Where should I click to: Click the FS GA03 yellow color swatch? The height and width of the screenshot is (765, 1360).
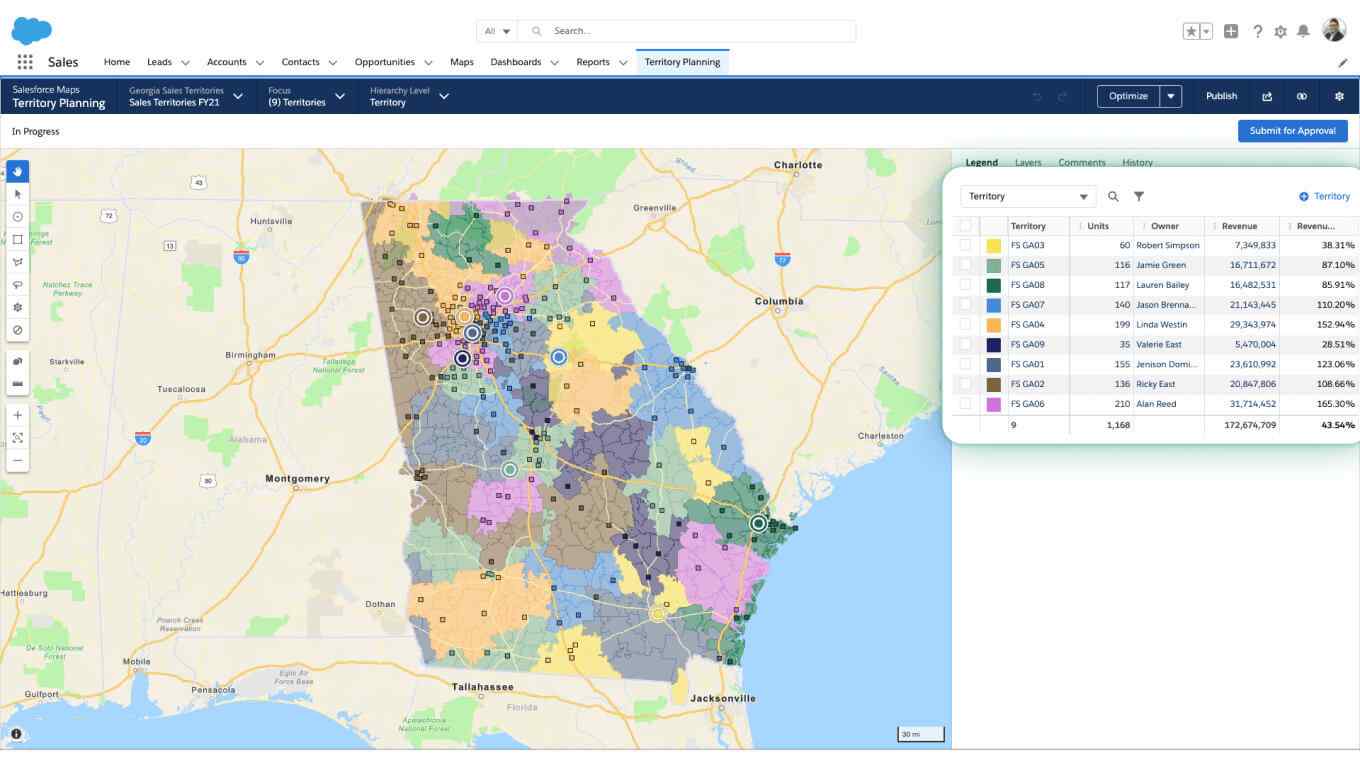994,246
